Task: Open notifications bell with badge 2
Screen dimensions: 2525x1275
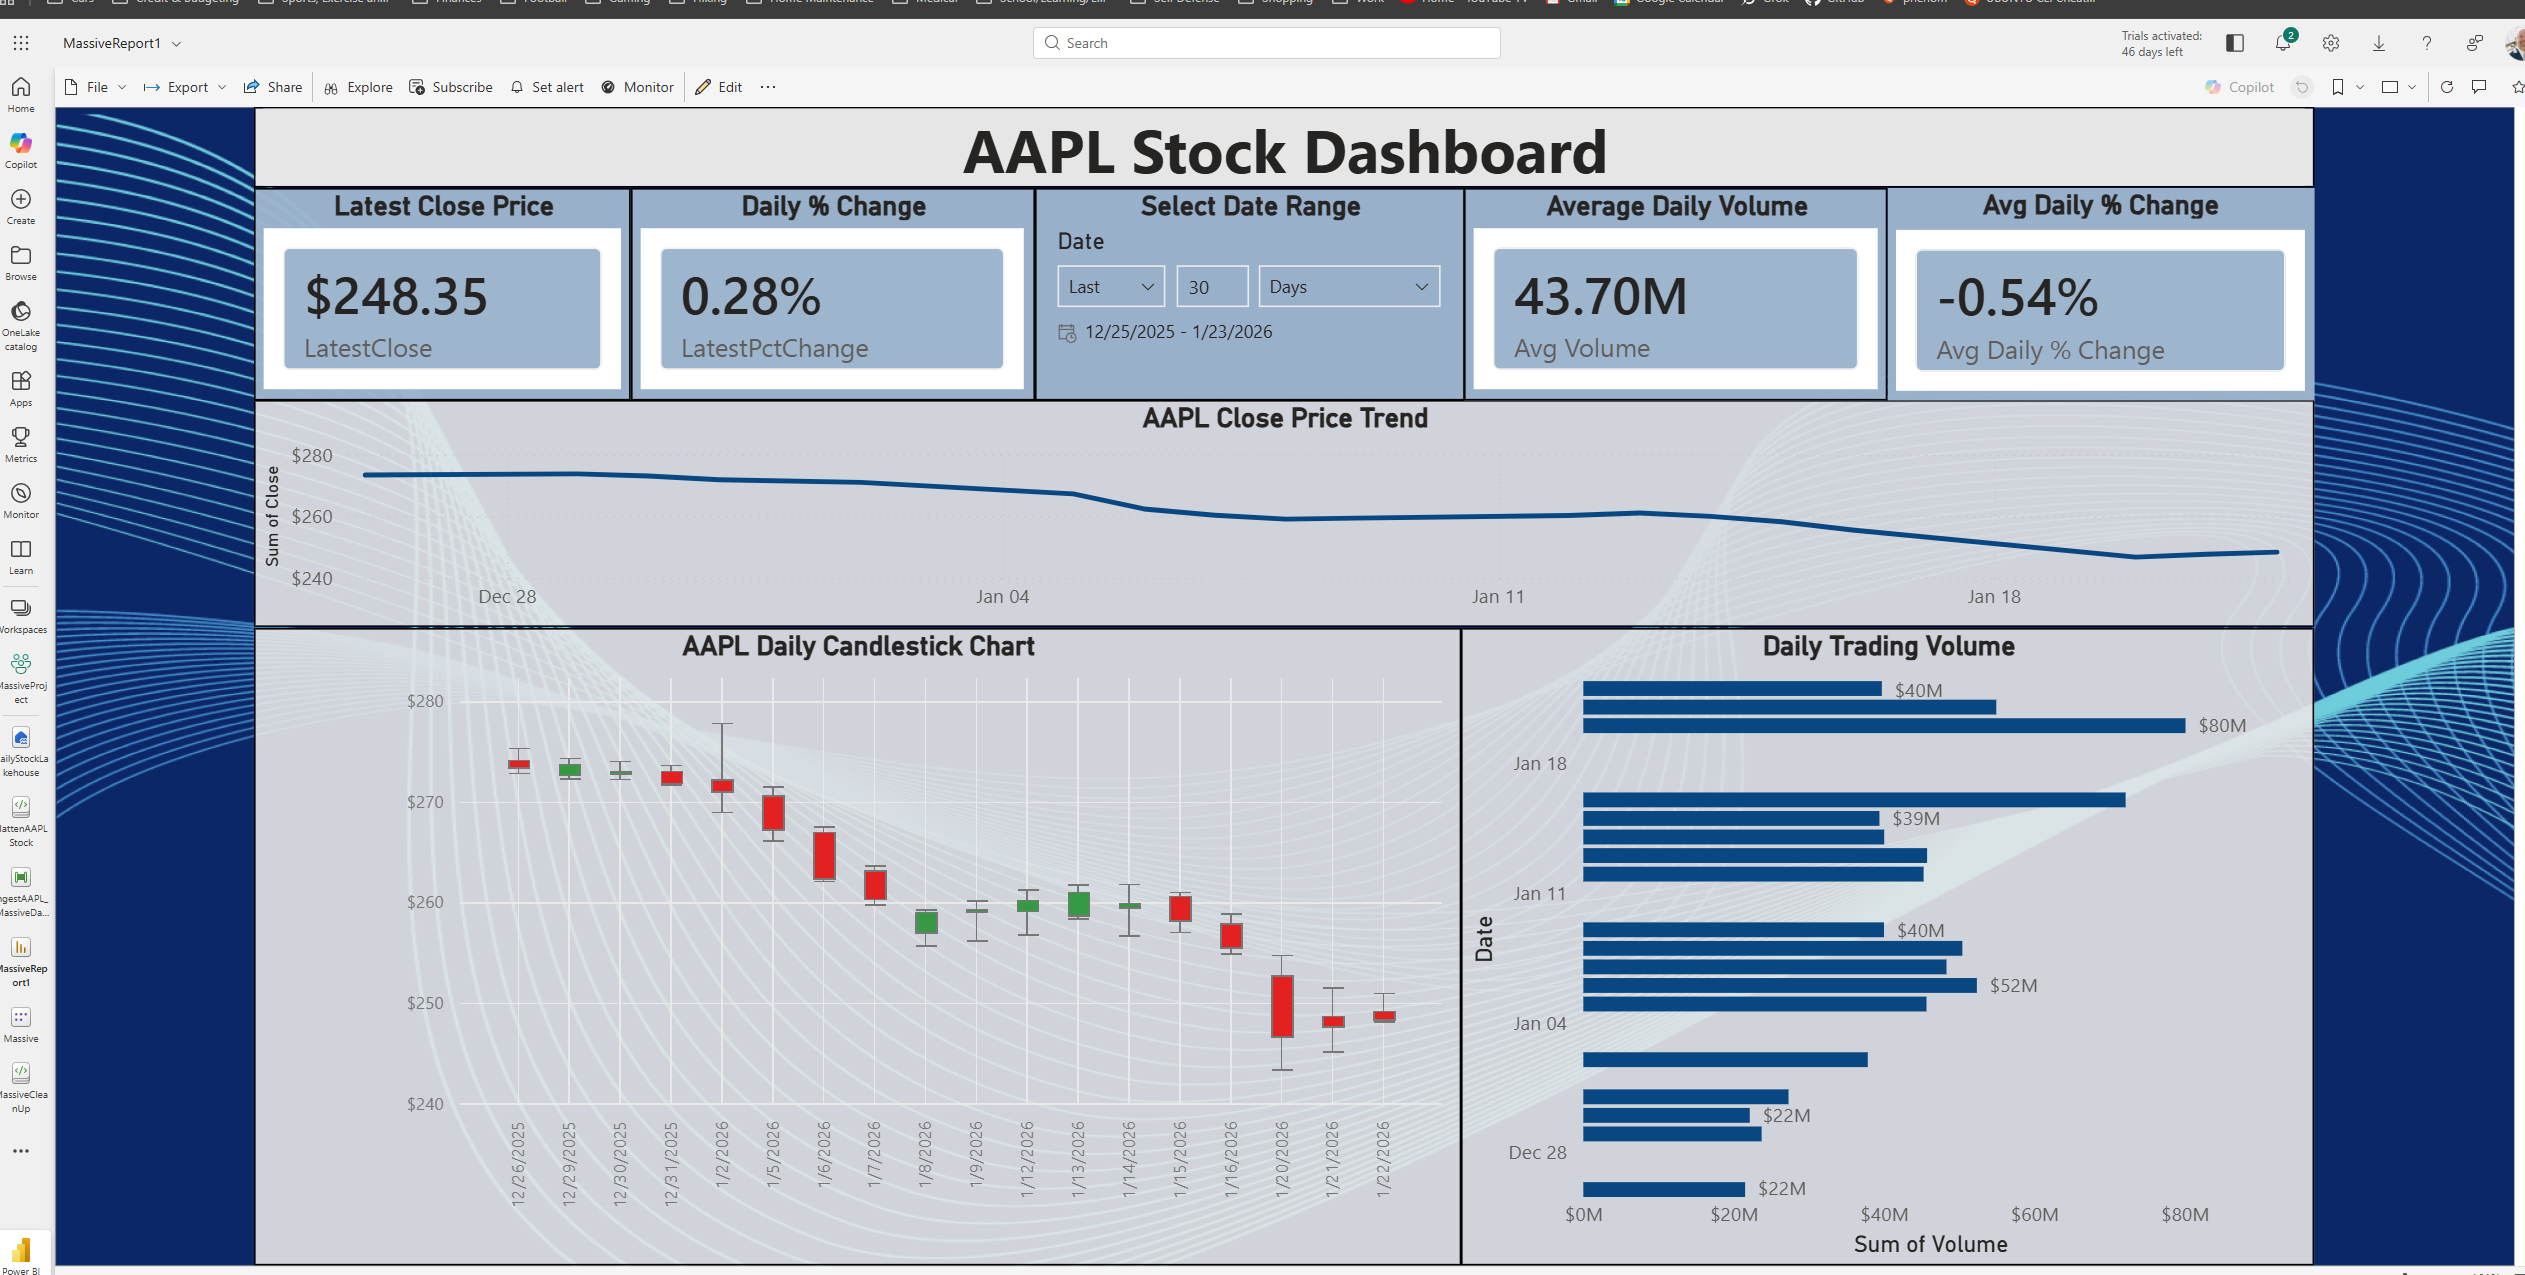Action: click(2283, 43)
